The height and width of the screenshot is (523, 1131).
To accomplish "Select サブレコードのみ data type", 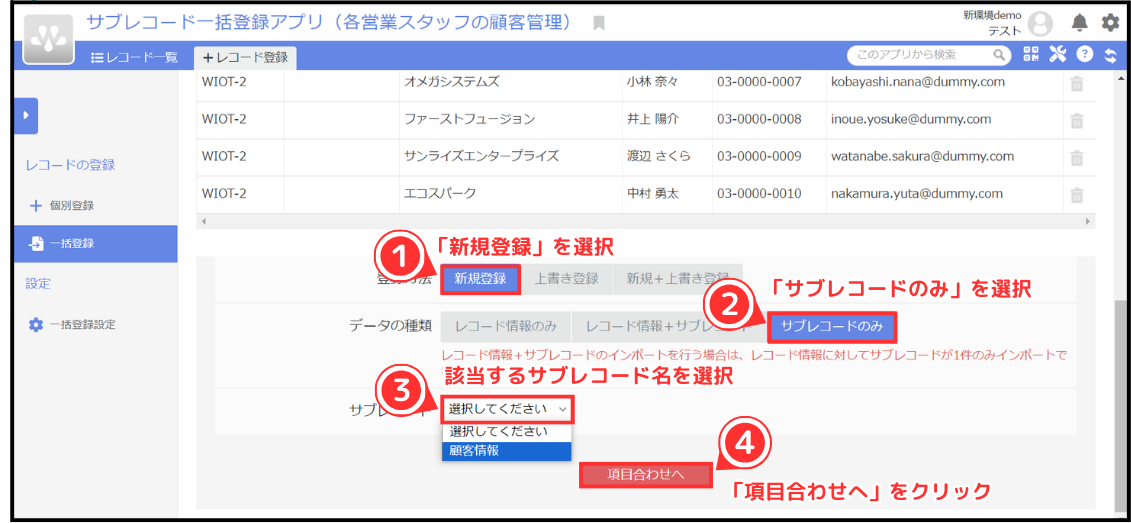I will click(832, 326).
